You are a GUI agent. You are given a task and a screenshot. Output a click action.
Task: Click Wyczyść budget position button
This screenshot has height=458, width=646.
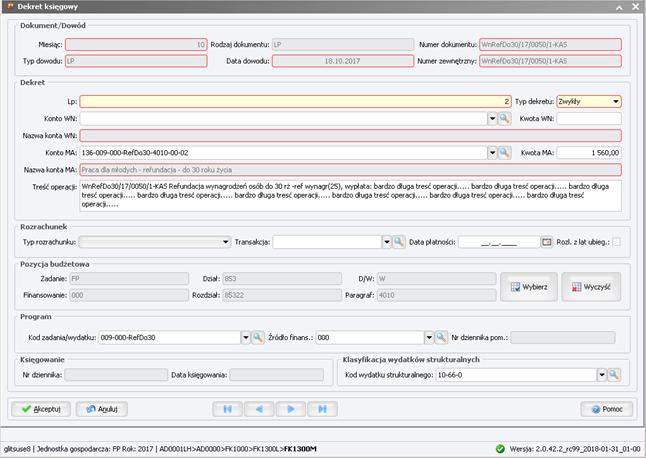pos(591,287)
